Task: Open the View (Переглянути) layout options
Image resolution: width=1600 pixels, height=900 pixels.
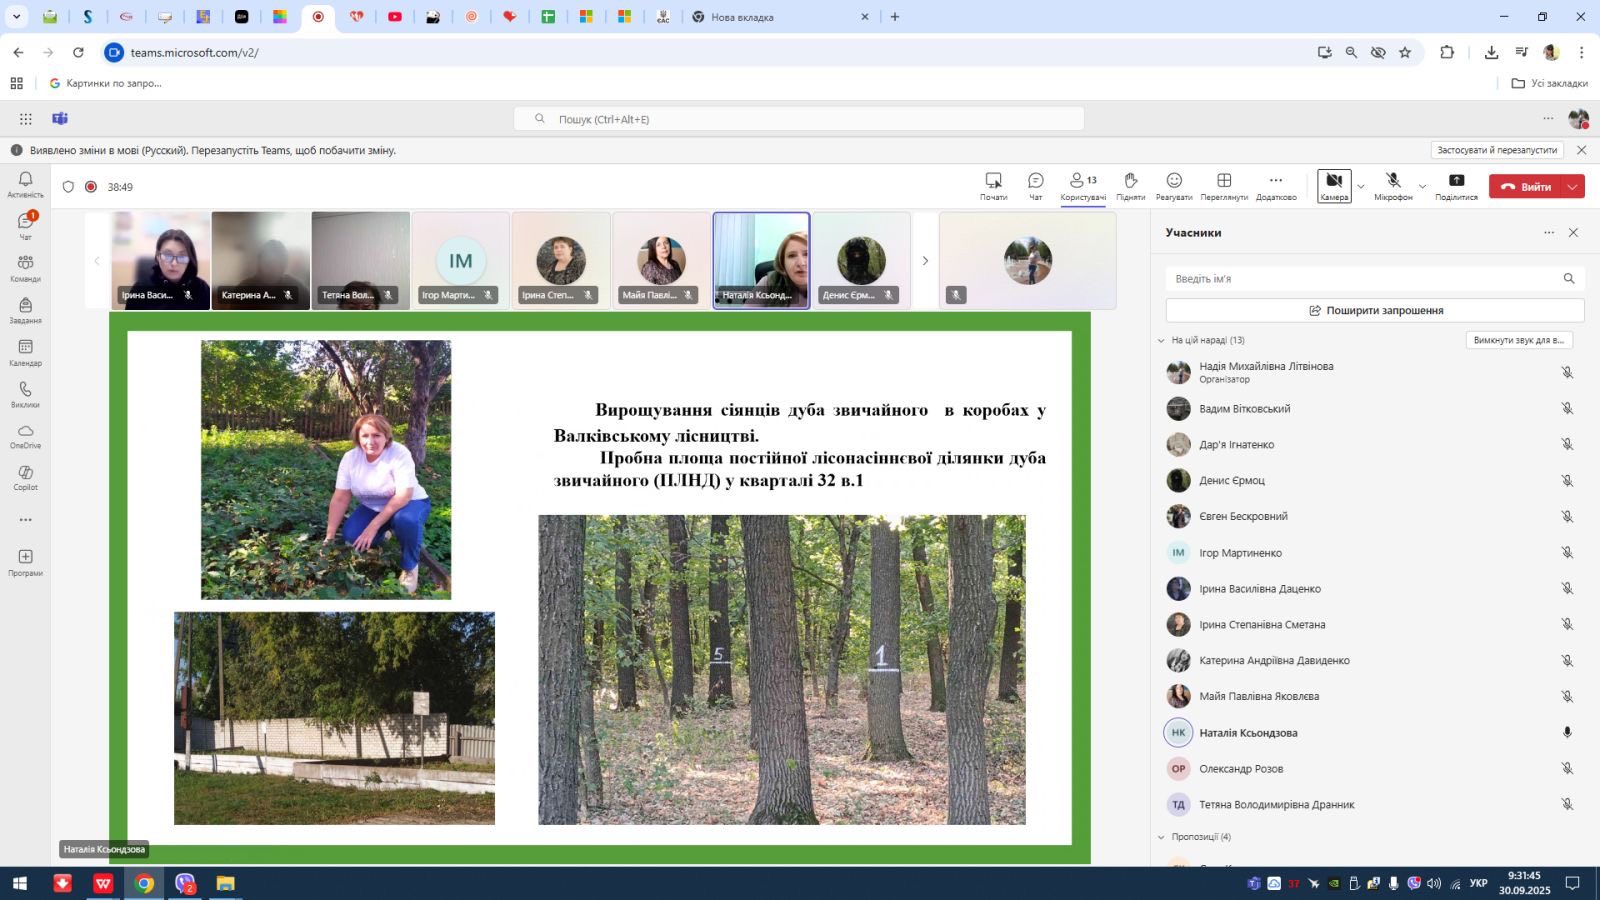Action: coord(1224,185)
